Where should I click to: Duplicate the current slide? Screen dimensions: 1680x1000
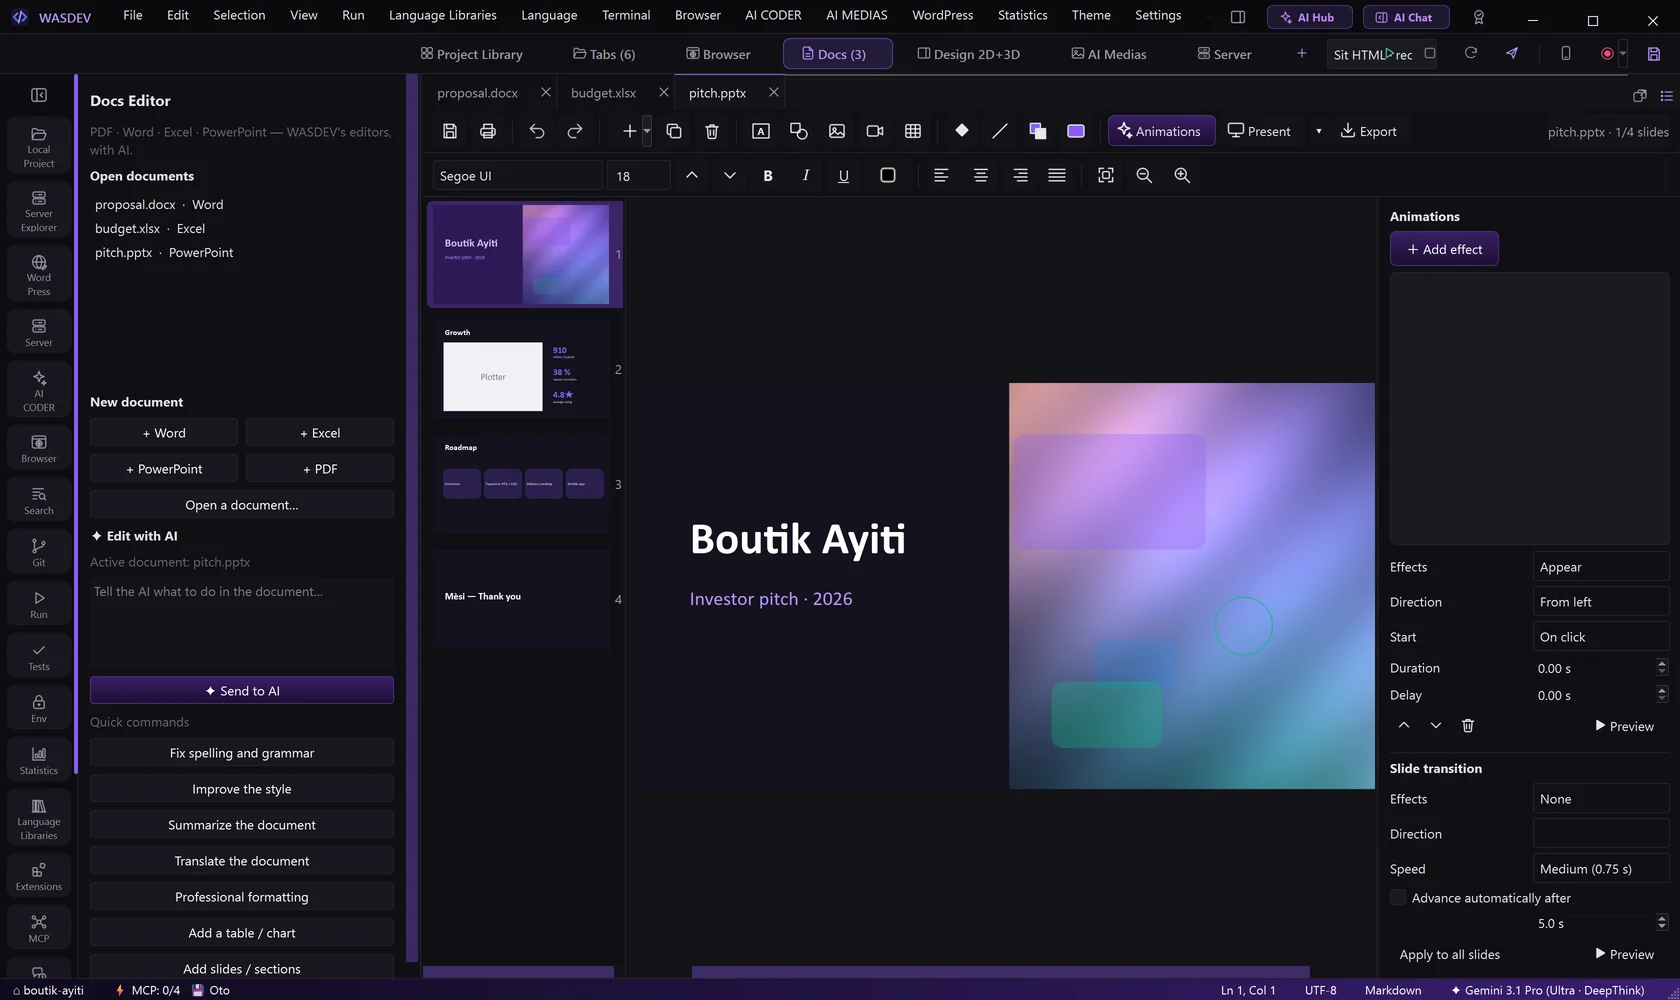pos(674,131)
